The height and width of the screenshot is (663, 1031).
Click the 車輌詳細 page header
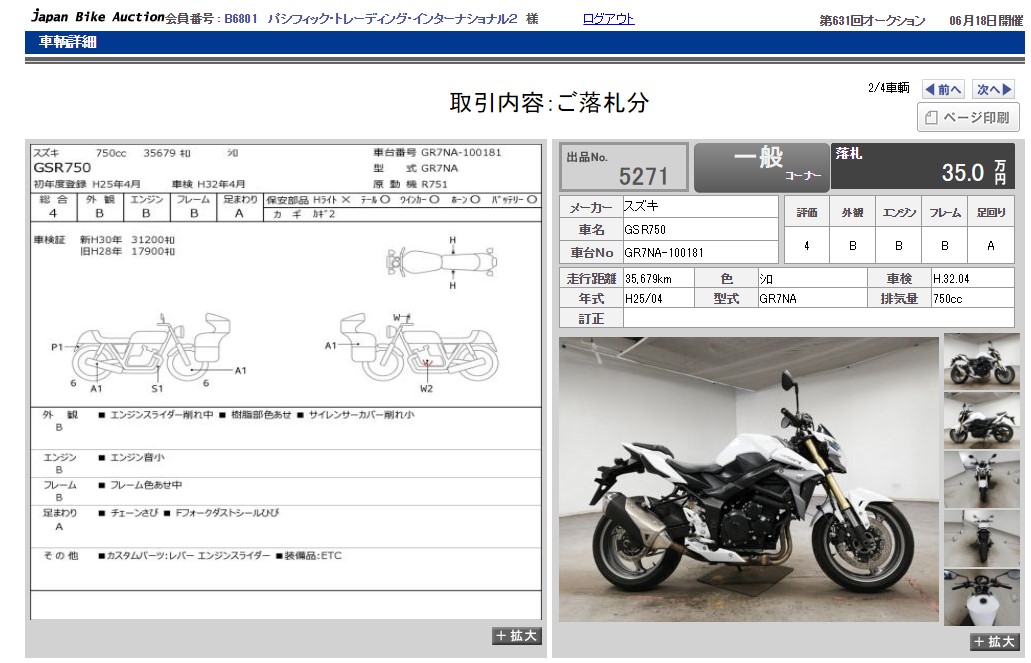[x=68, y=42]
